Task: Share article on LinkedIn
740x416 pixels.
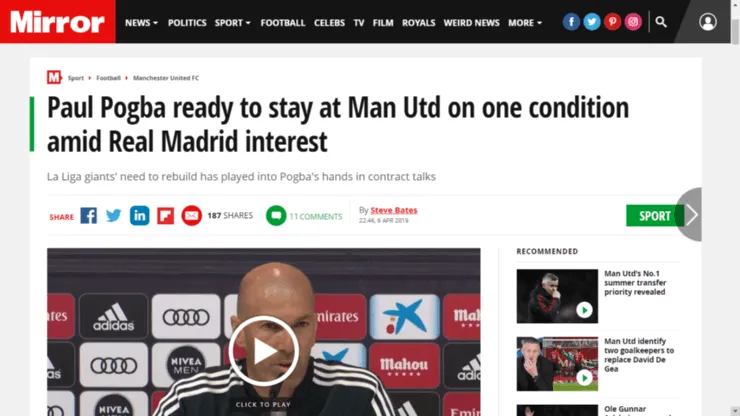Action: [x=140, y=216]
